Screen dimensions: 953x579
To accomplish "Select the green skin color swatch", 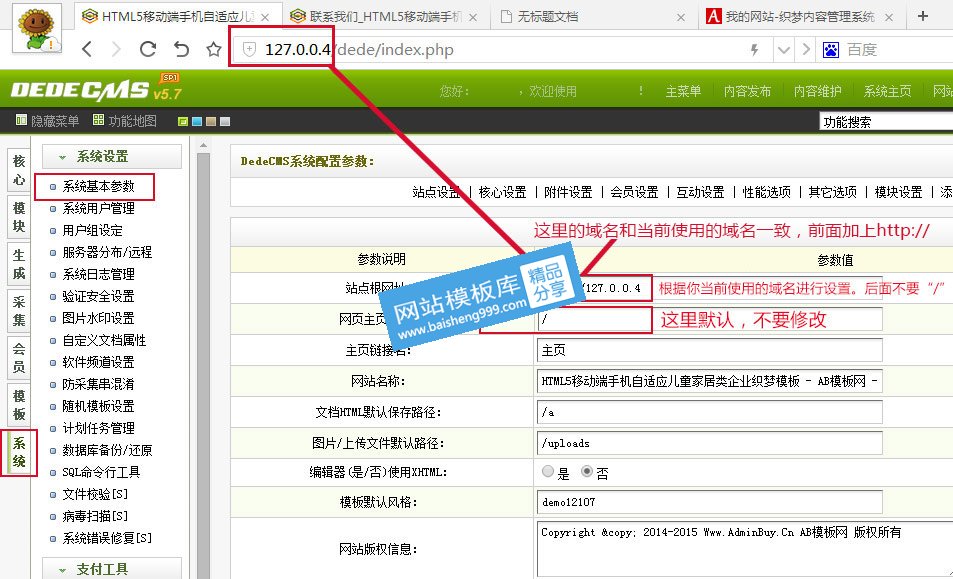I will click(183, 122).
